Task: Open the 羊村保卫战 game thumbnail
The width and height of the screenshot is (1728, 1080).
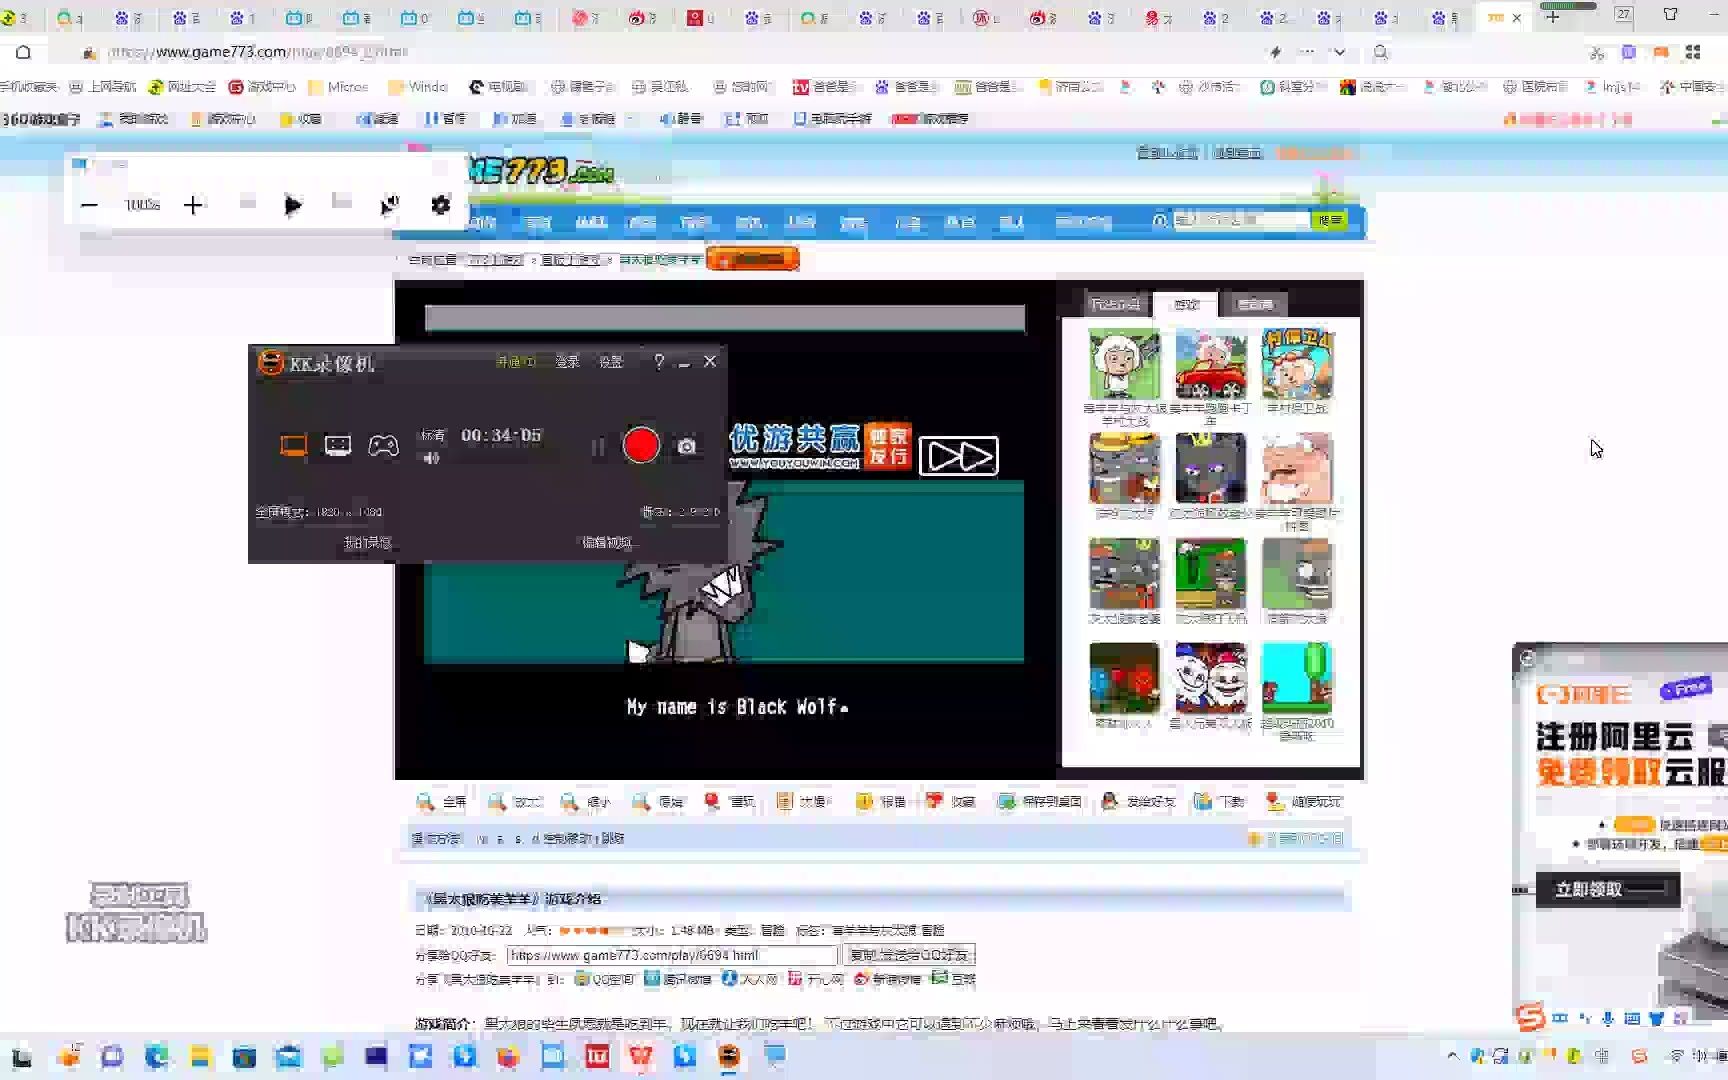Action: point(1297,364)
